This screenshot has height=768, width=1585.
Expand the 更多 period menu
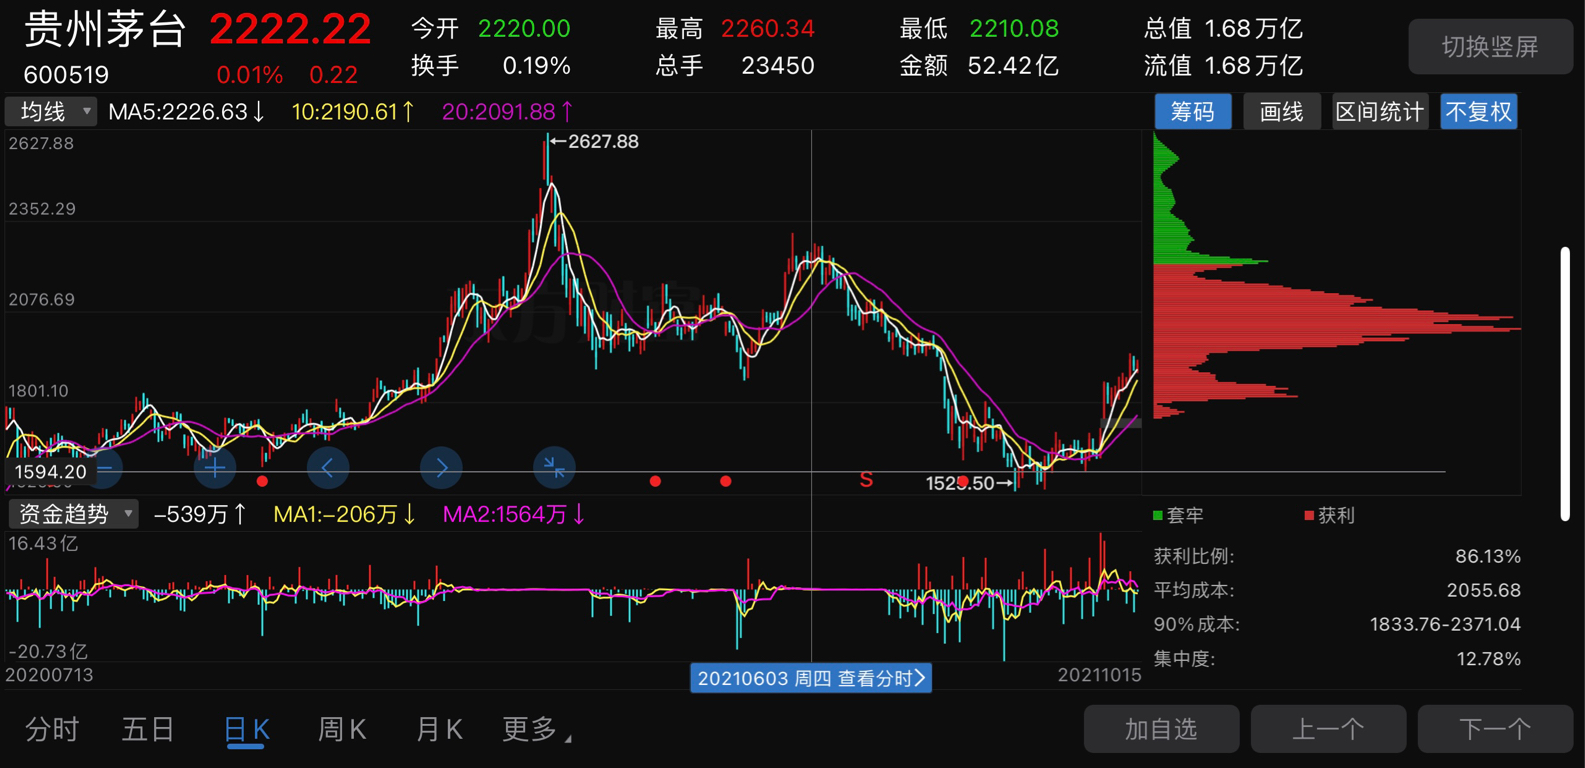pyautogui.click(x=536, y=729)
